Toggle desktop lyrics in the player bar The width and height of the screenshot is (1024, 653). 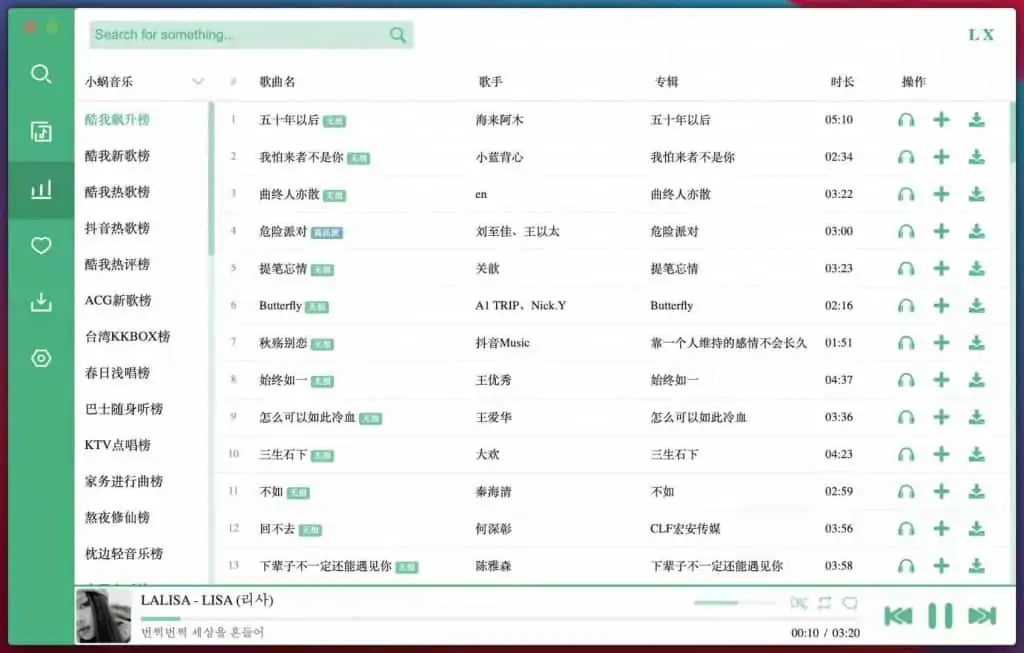(798, 603)
